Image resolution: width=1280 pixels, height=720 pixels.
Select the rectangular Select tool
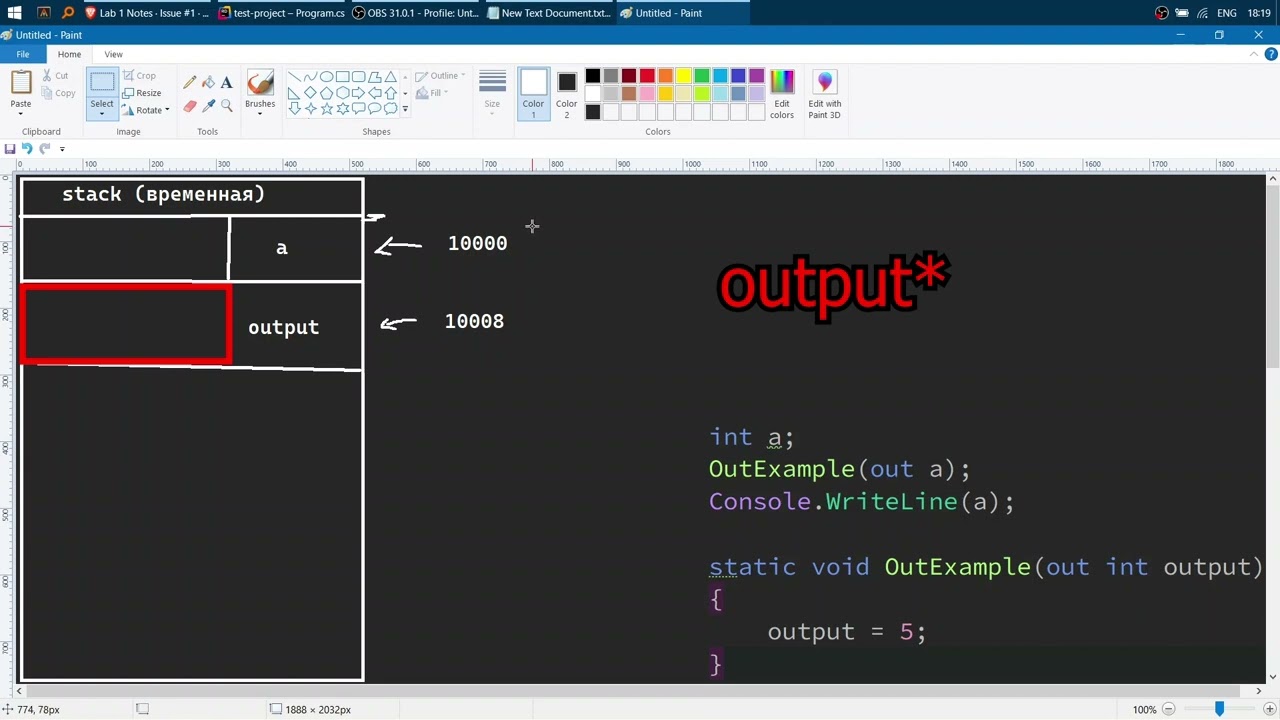pos(102,84)
